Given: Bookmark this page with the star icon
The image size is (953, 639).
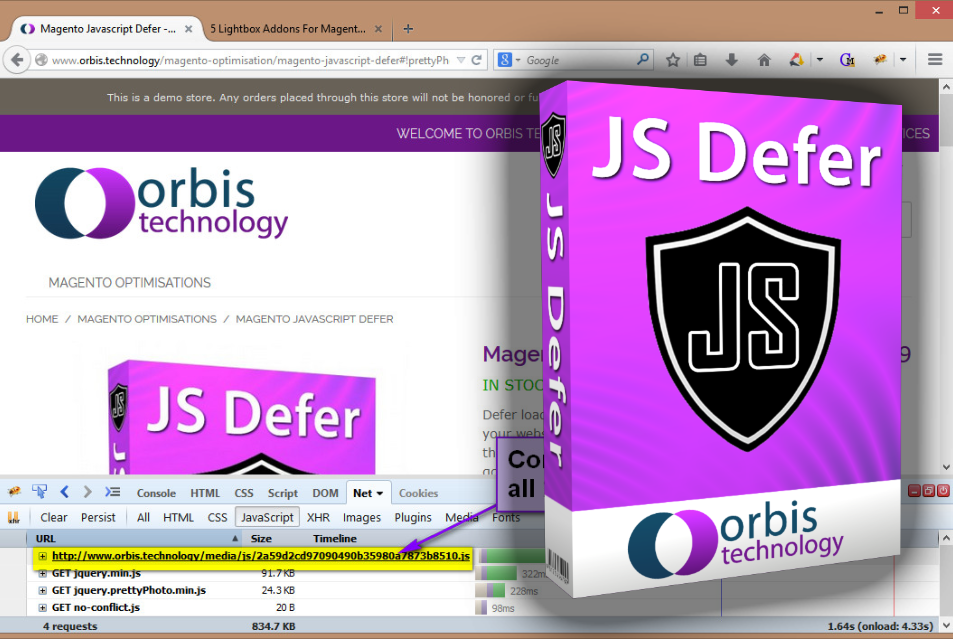Looking at the screenshot, I should coord(673,60).
